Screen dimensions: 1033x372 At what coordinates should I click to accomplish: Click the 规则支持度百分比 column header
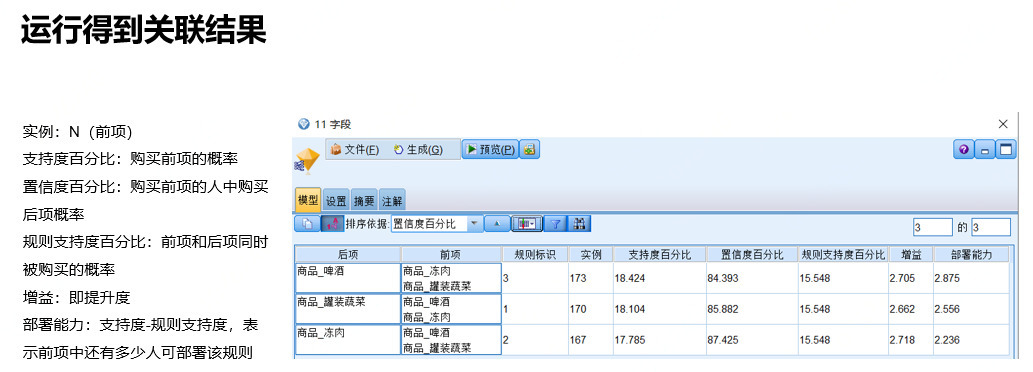843,254
